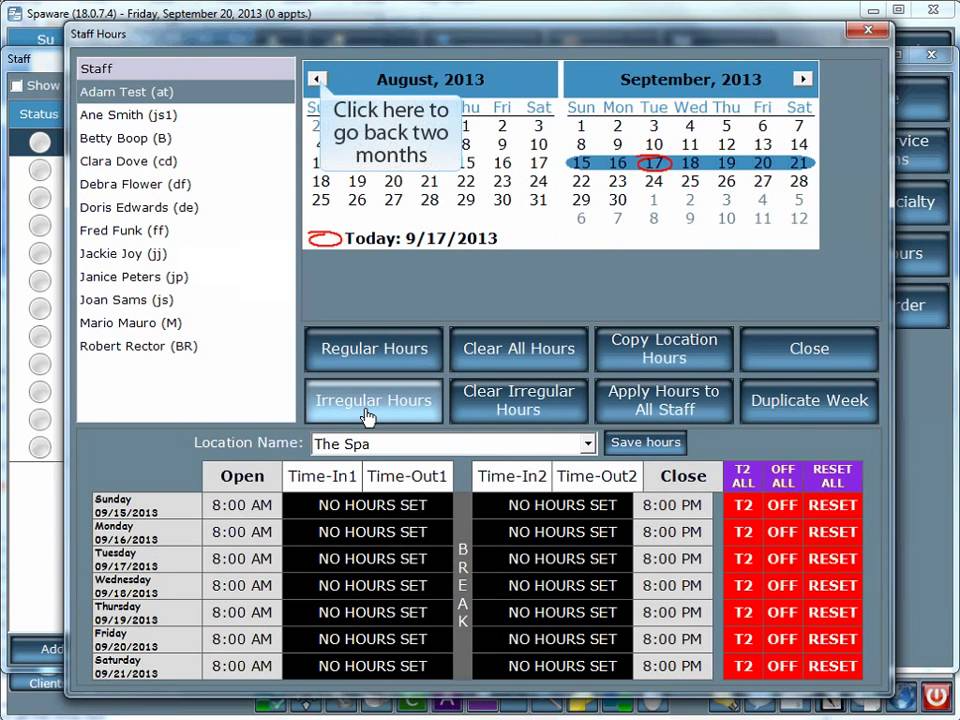Select staff member Robert Rector (BR)
Screen dimensions: 960x720
(186, 347)
